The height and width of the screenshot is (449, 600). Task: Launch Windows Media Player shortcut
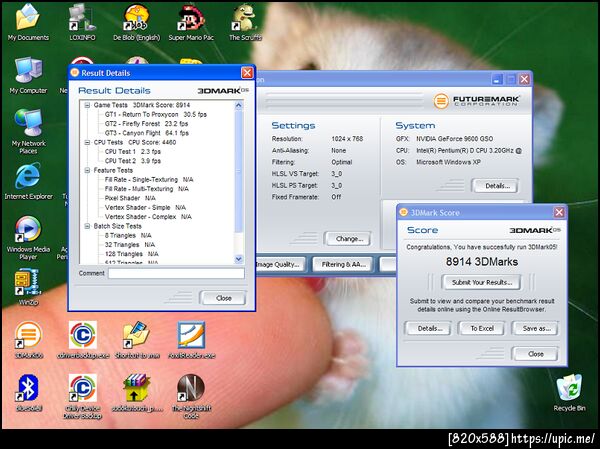pos(28,237)
